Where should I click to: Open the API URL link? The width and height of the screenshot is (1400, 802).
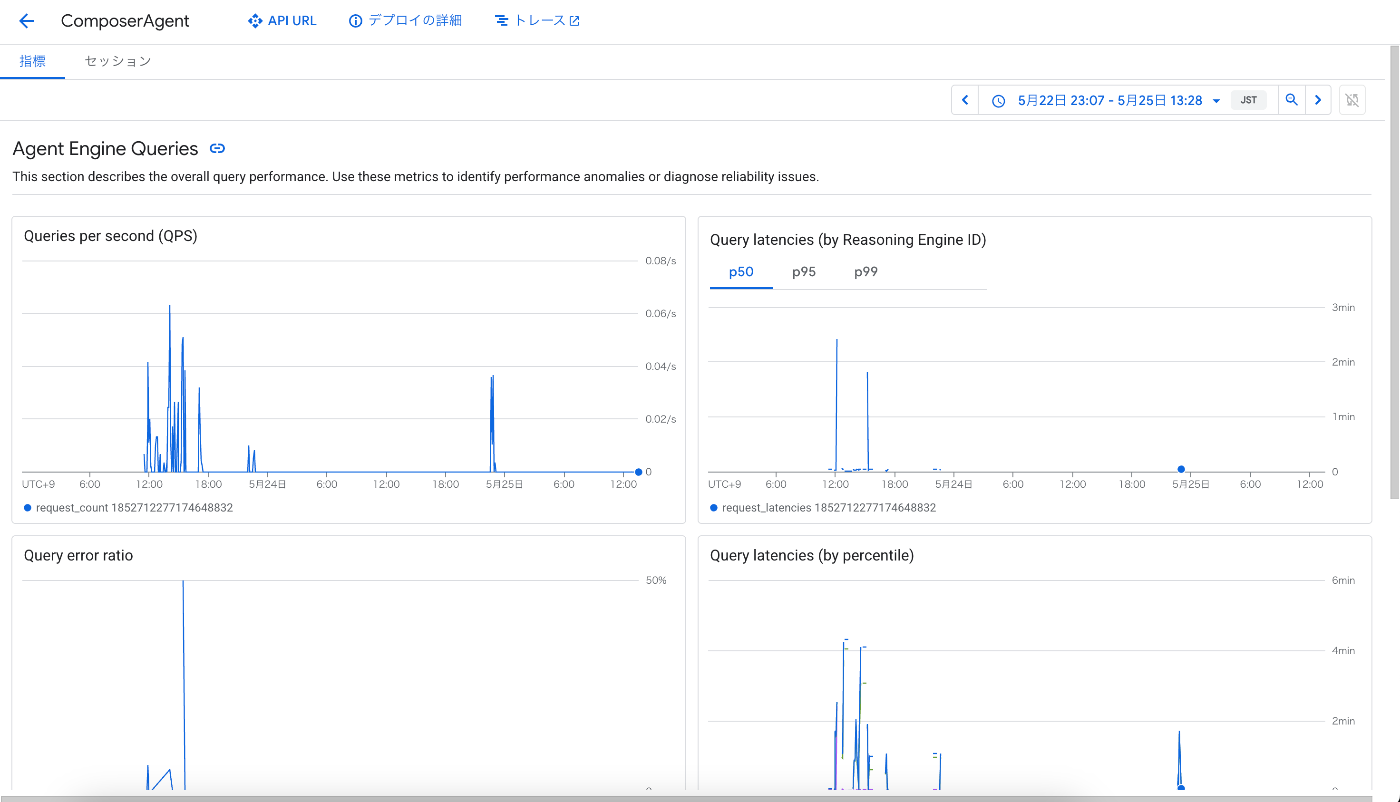282,21
